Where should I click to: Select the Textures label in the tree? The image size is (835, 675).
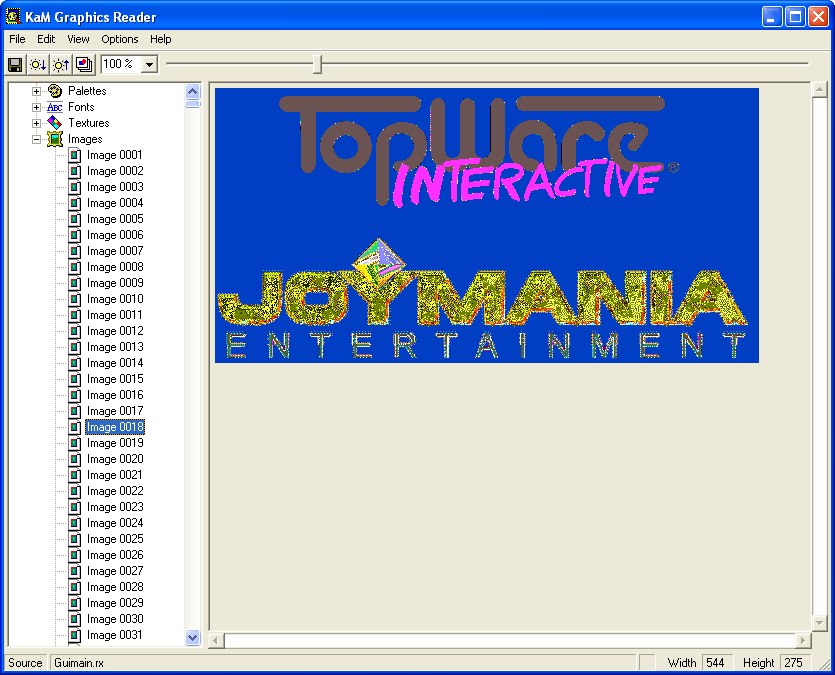pyautogui.click(x=88, y=123)
